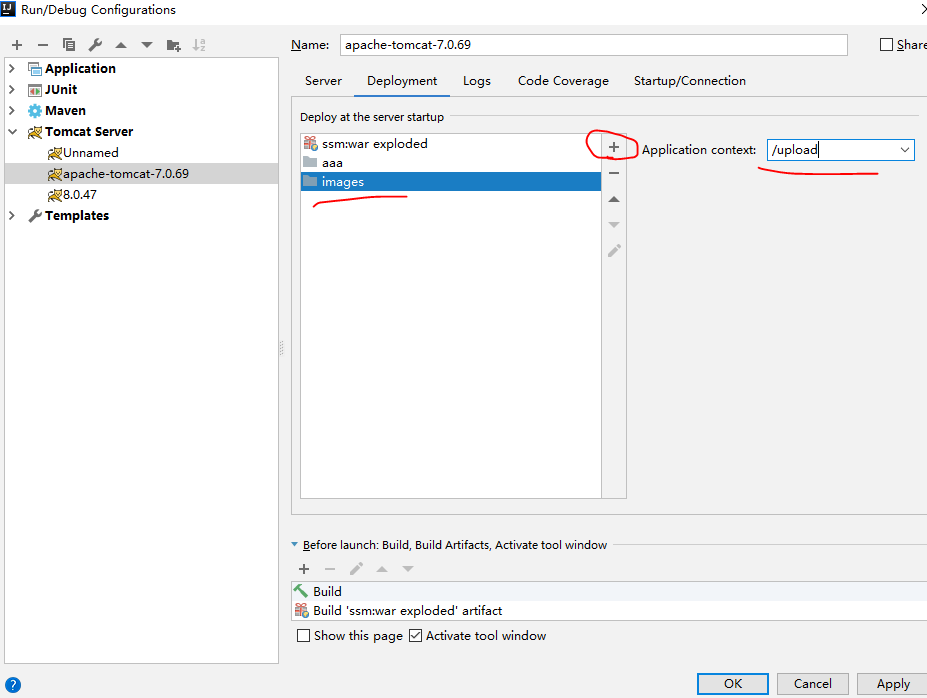Viewport: 927px width, 698px height.
Task: Select apache-tomcat-7.0.69 in the tree
Action: [x=141, y=174]
